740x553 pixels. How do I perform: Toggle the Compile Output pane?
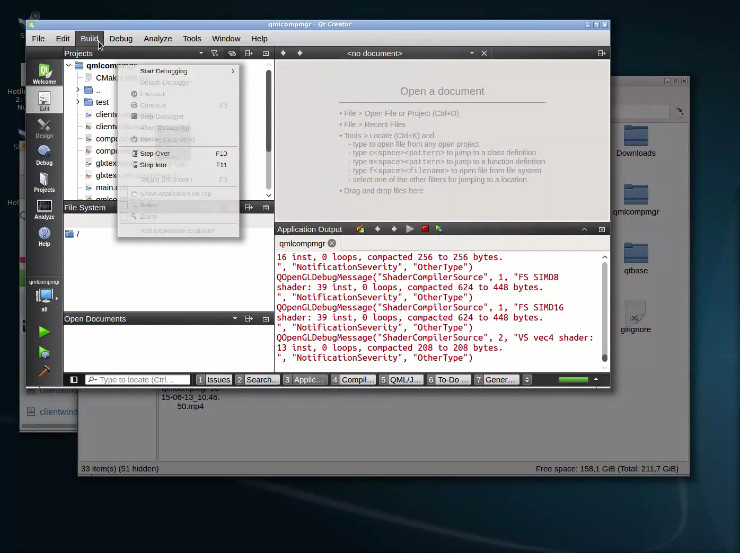(353, 379)
